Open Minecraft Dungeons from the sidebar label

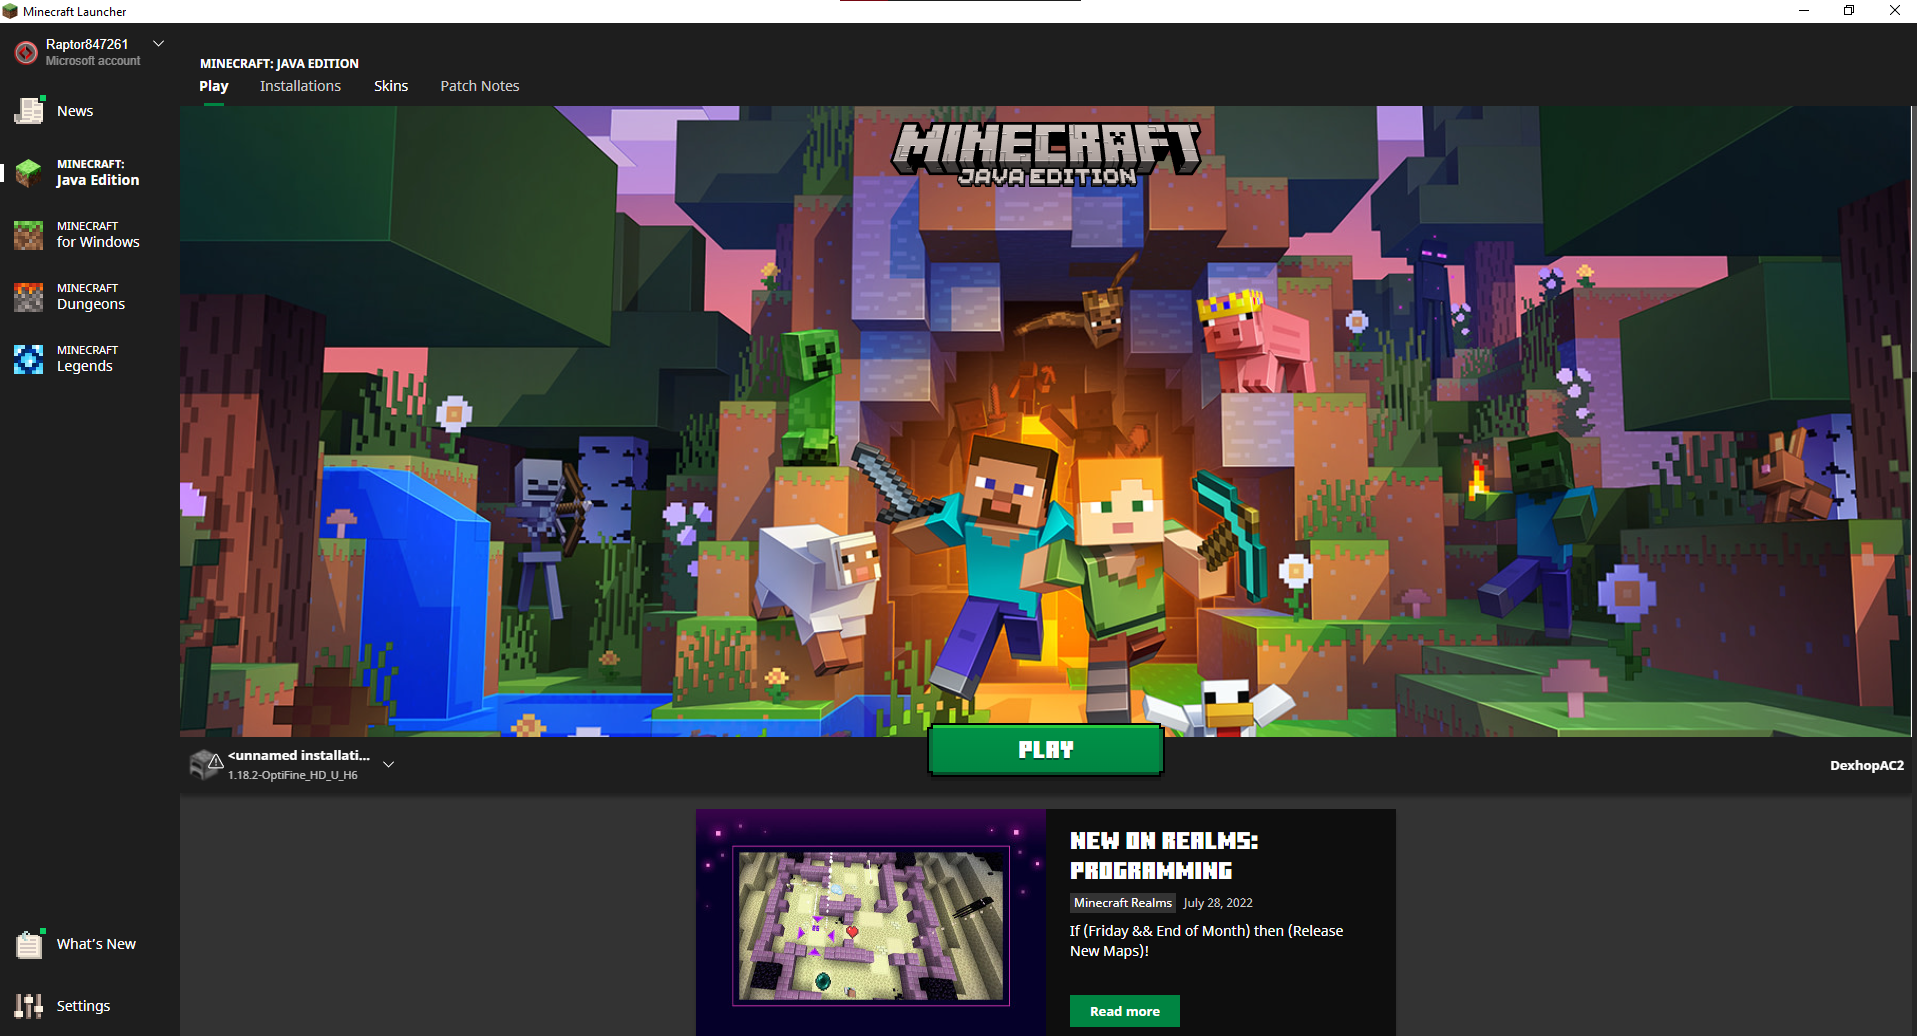pyautogui.click(x=91, y=297)
